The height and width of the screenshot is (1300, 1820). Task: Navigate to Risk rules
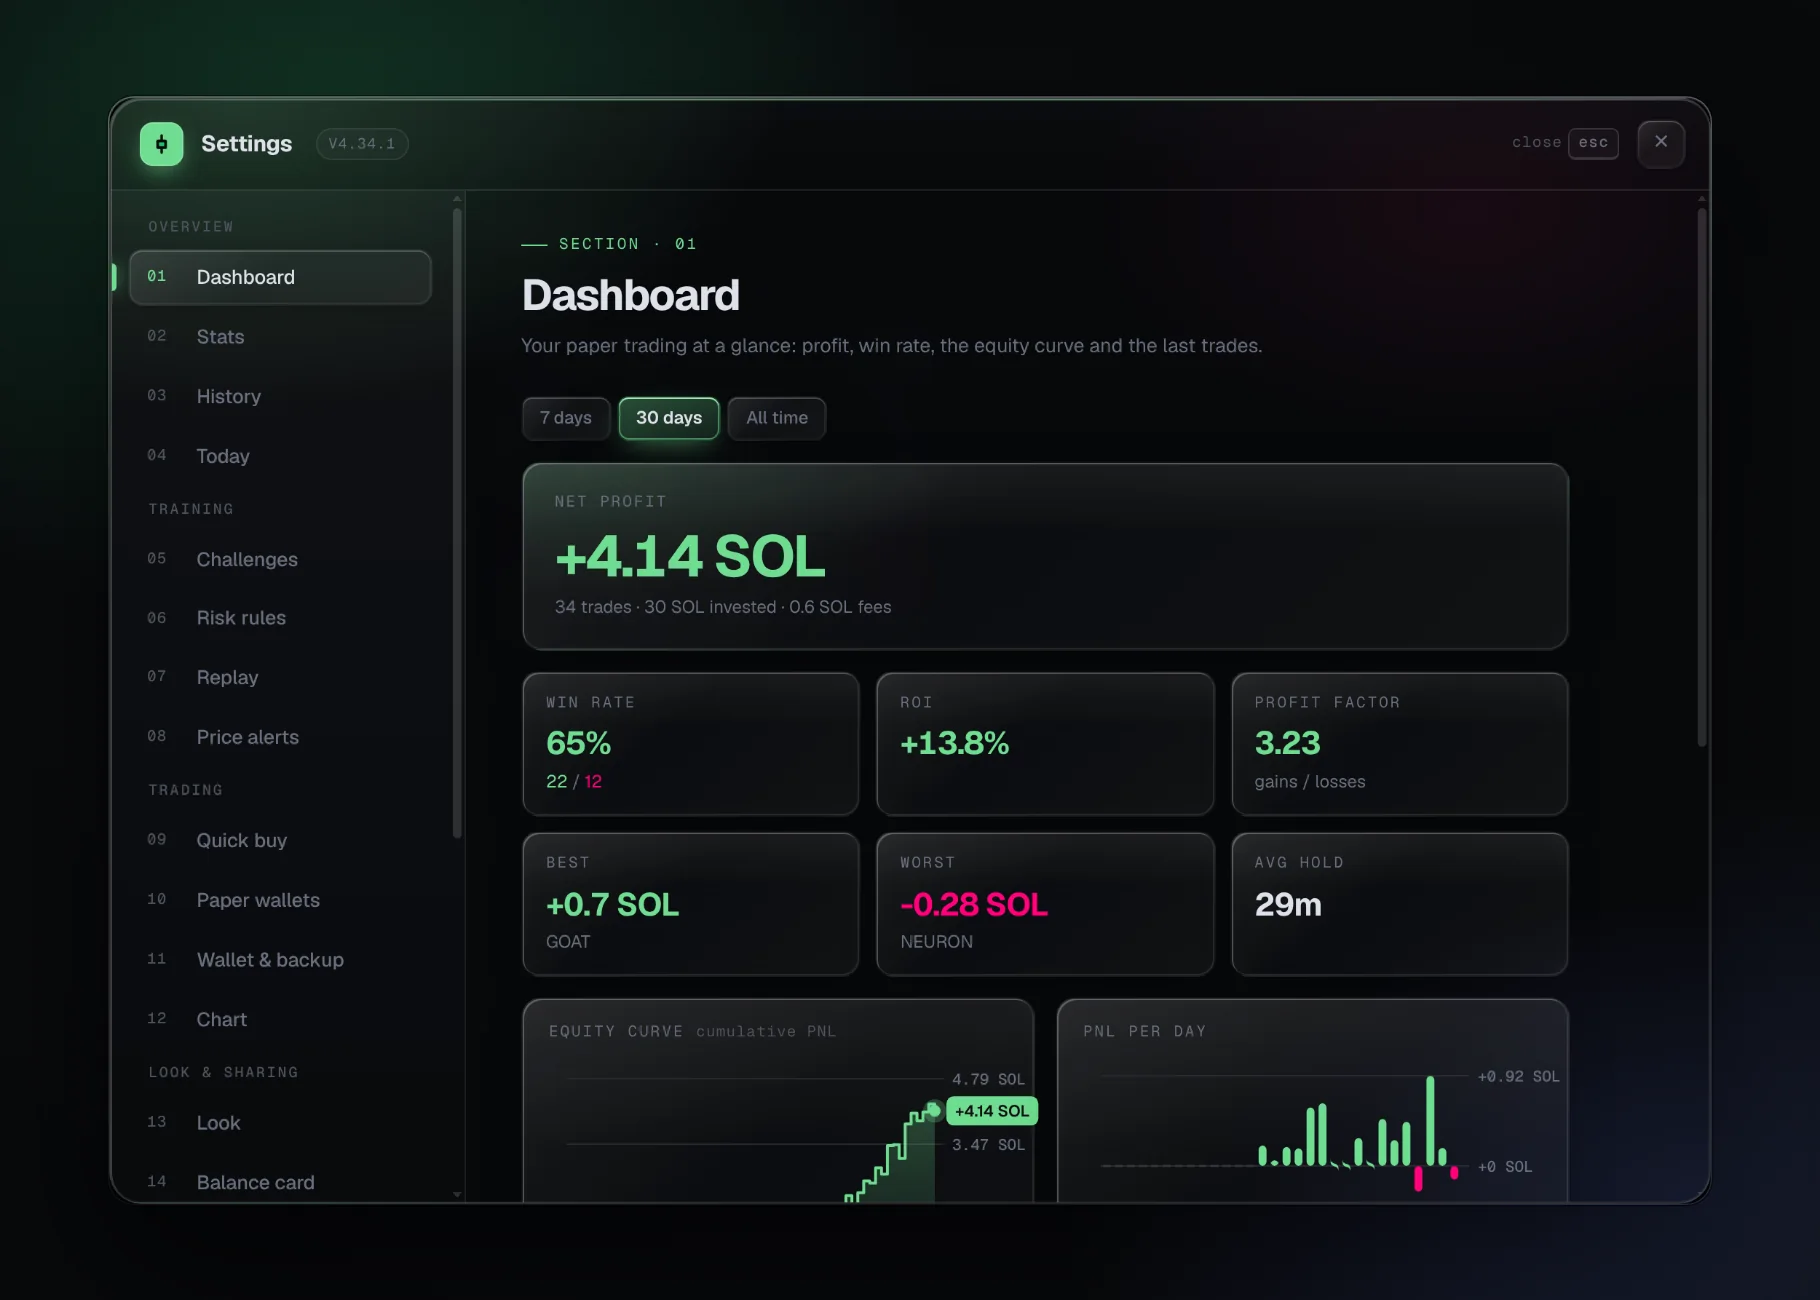pos(280,618)
